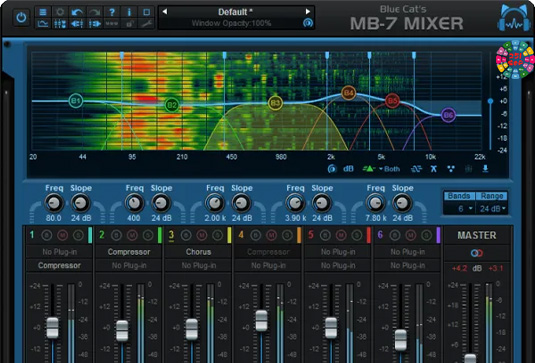535x363 pixels.
Task: Click the 7.80 k Freq knob
Action: tap(375, 203)
